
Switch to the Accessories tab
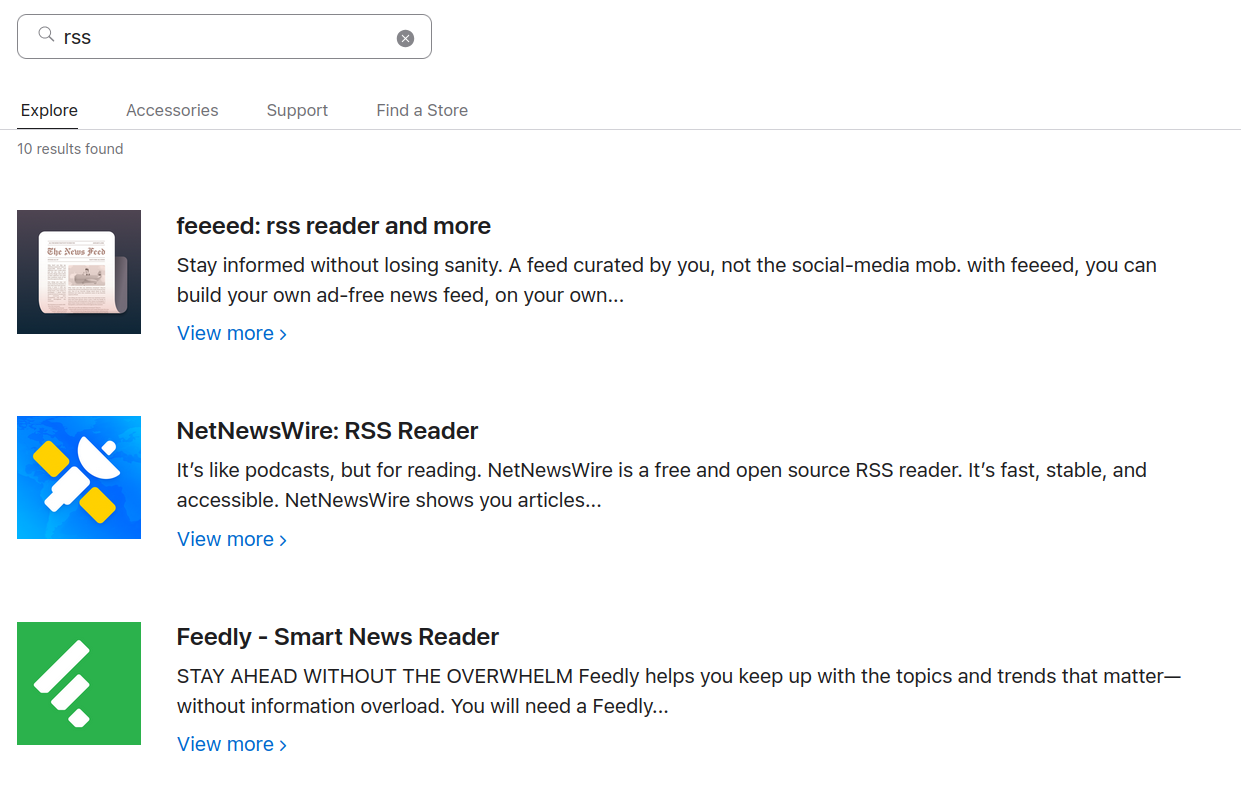(171, 110)
